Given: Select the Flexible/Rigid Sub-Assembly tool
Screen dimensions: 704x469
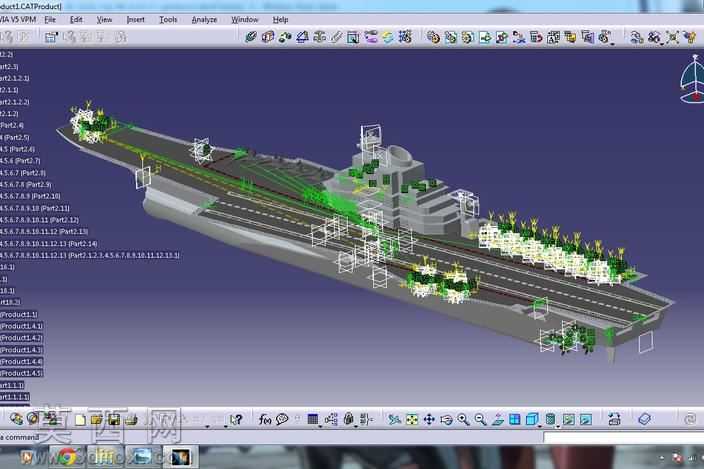Looking at the screenshot, I should pyautogui.click(x=371, y=37).
